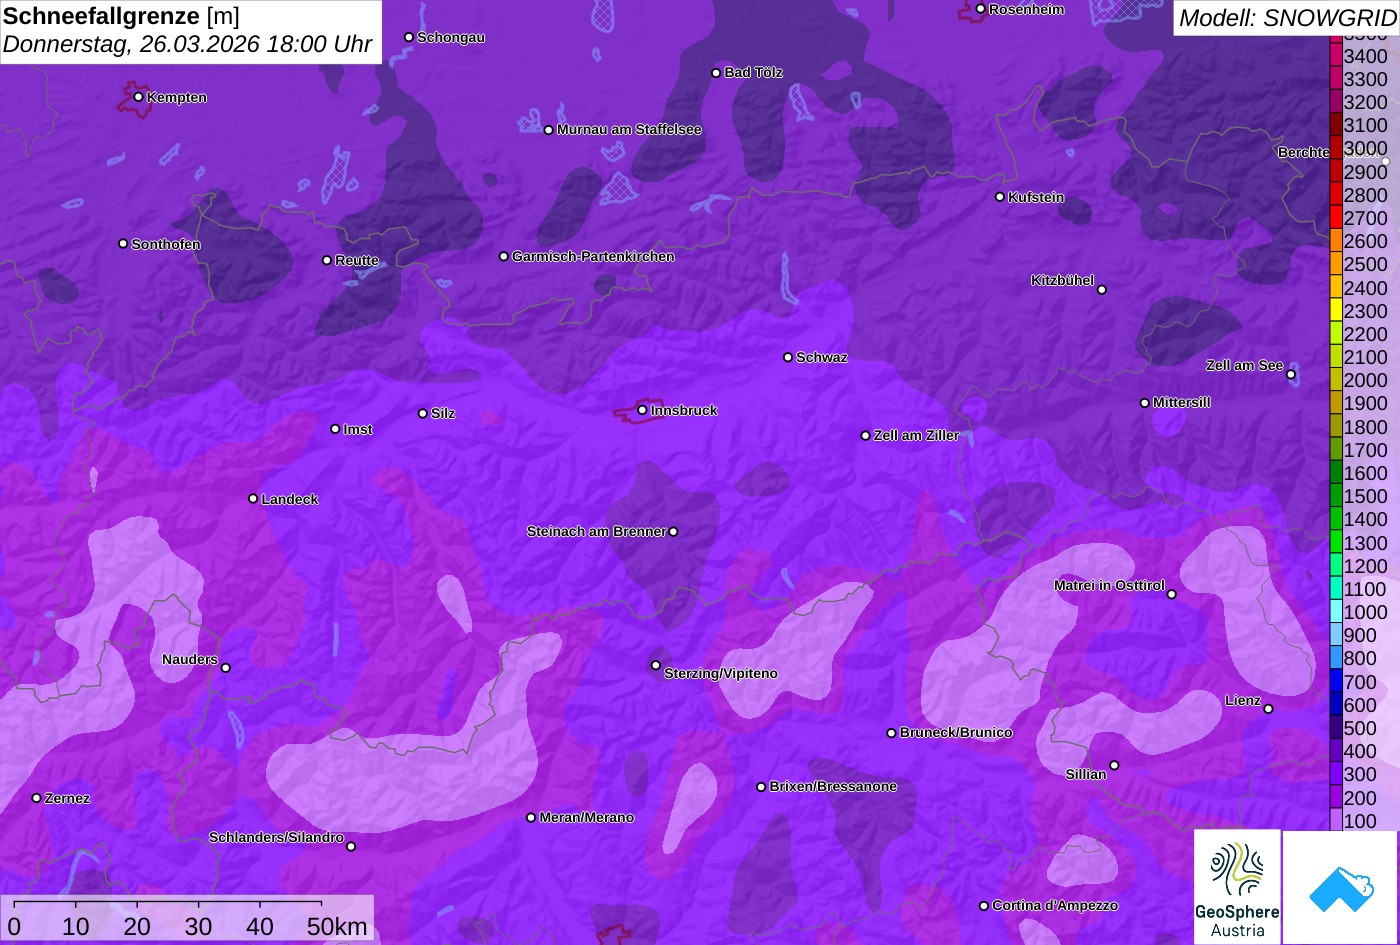Click the Silz label
The width and height of the screenshot is (1400, 945).
[443, 414]
